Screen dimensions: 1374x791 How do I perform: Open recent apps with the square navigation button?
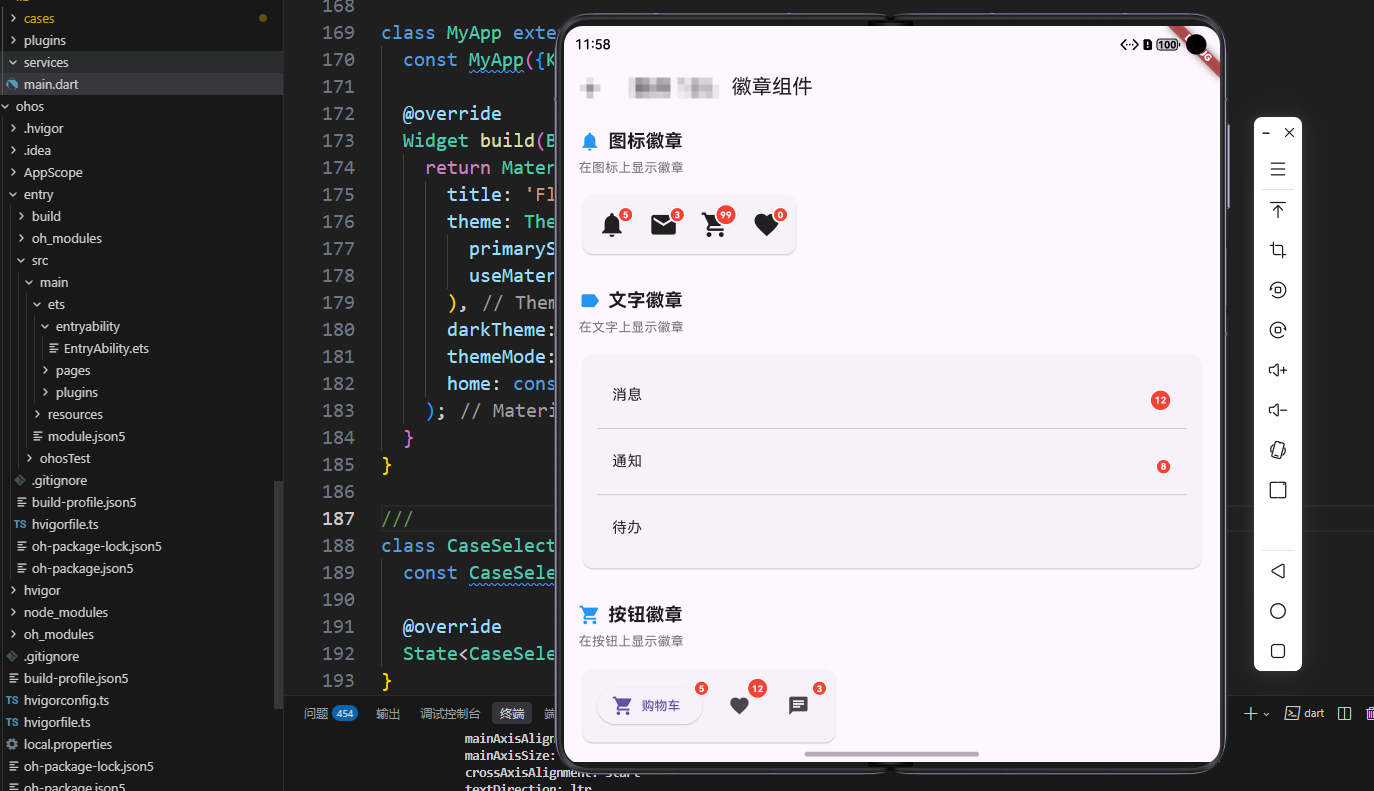click(1277, 650)
